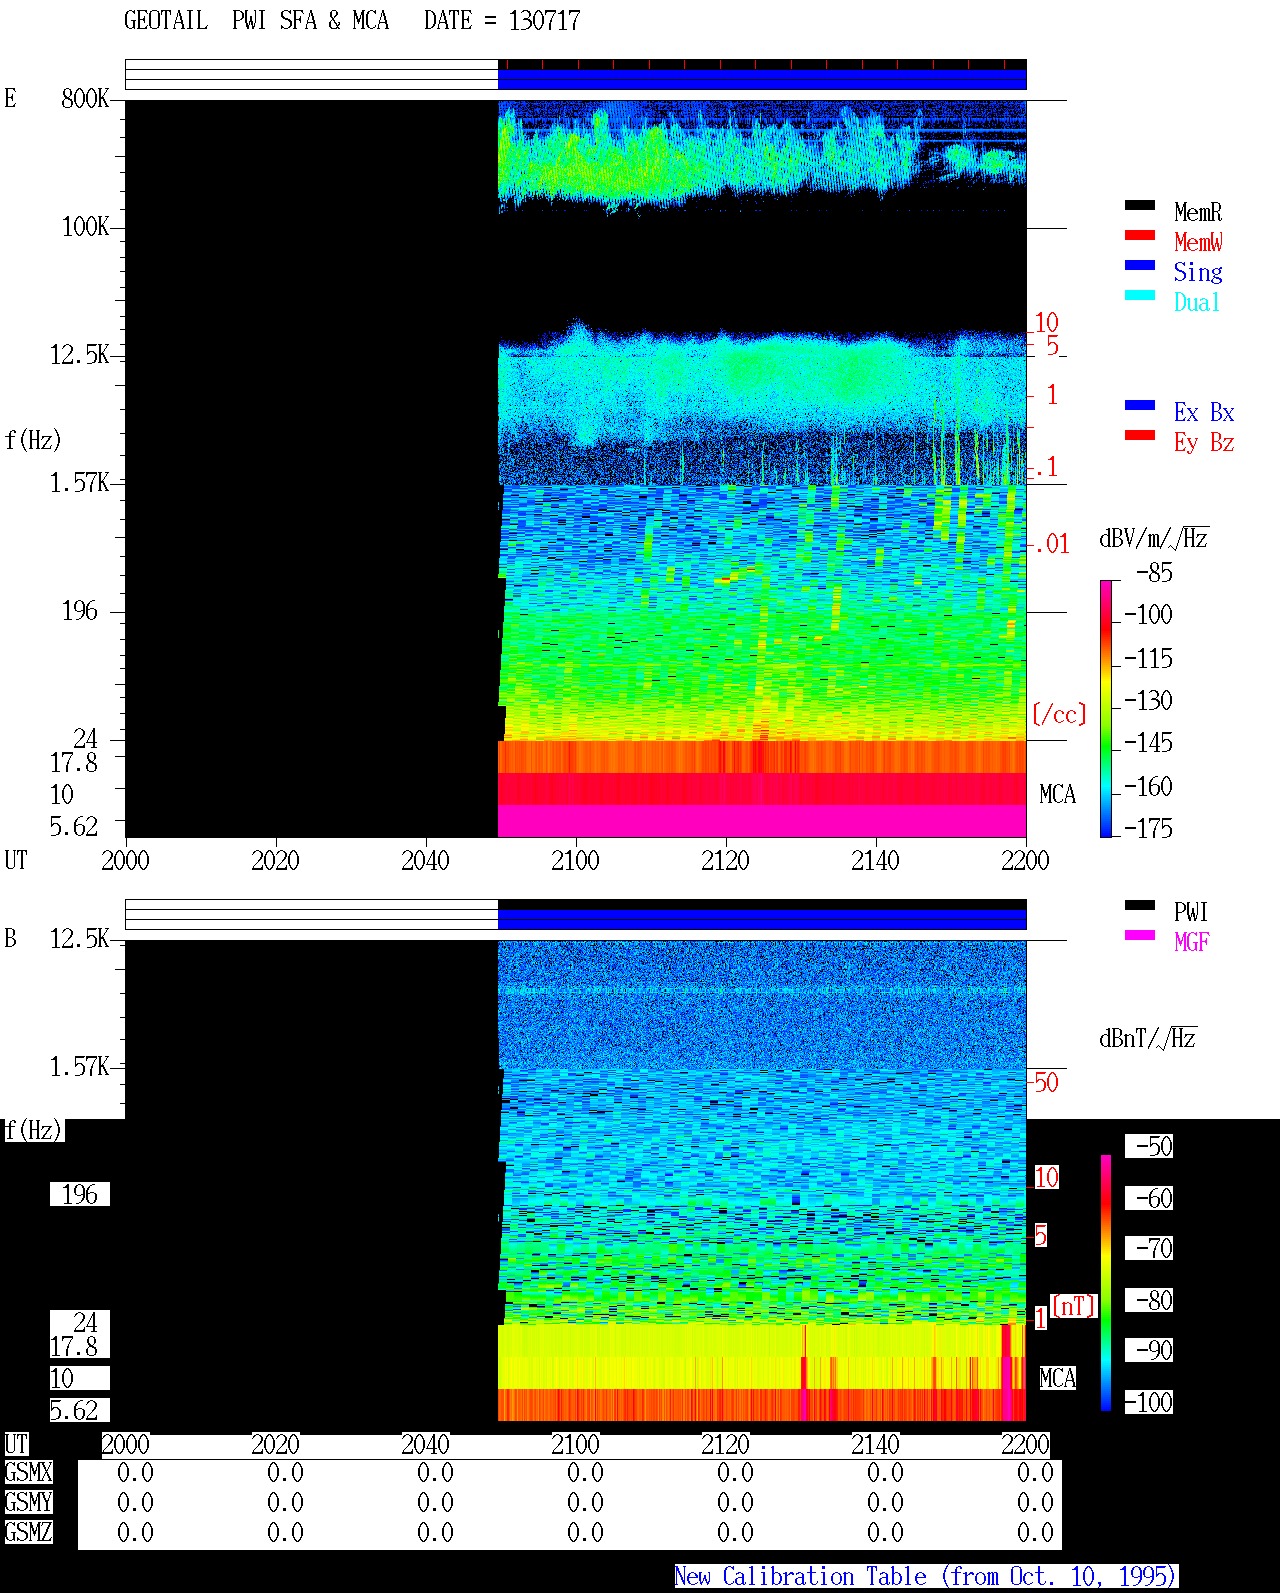Click the MCA label beside the E panel
1280x1593 pixels.
(x=1057, y=795)
